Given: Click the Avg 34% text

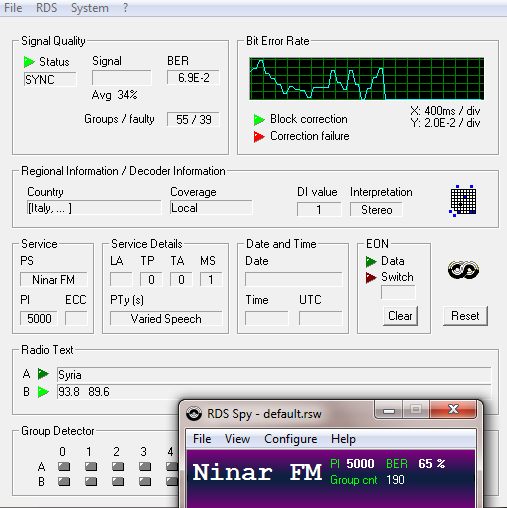Looking at the screenshot, I should coord(114,95).
